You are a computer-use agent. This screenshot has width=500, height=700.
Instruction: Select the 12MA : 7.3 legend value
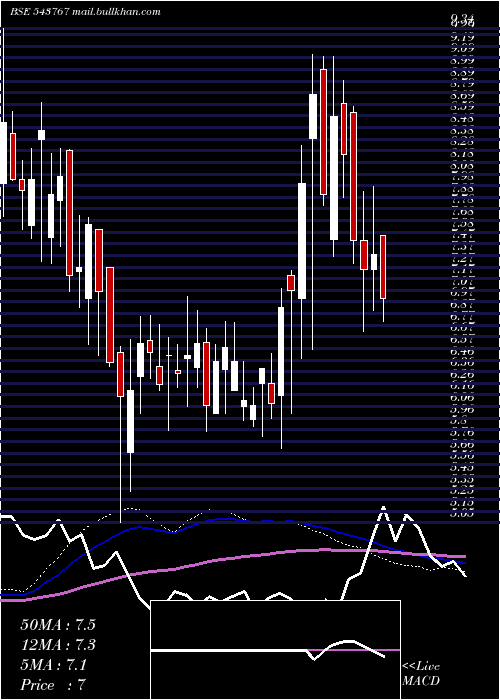click(x=58, y=645)
